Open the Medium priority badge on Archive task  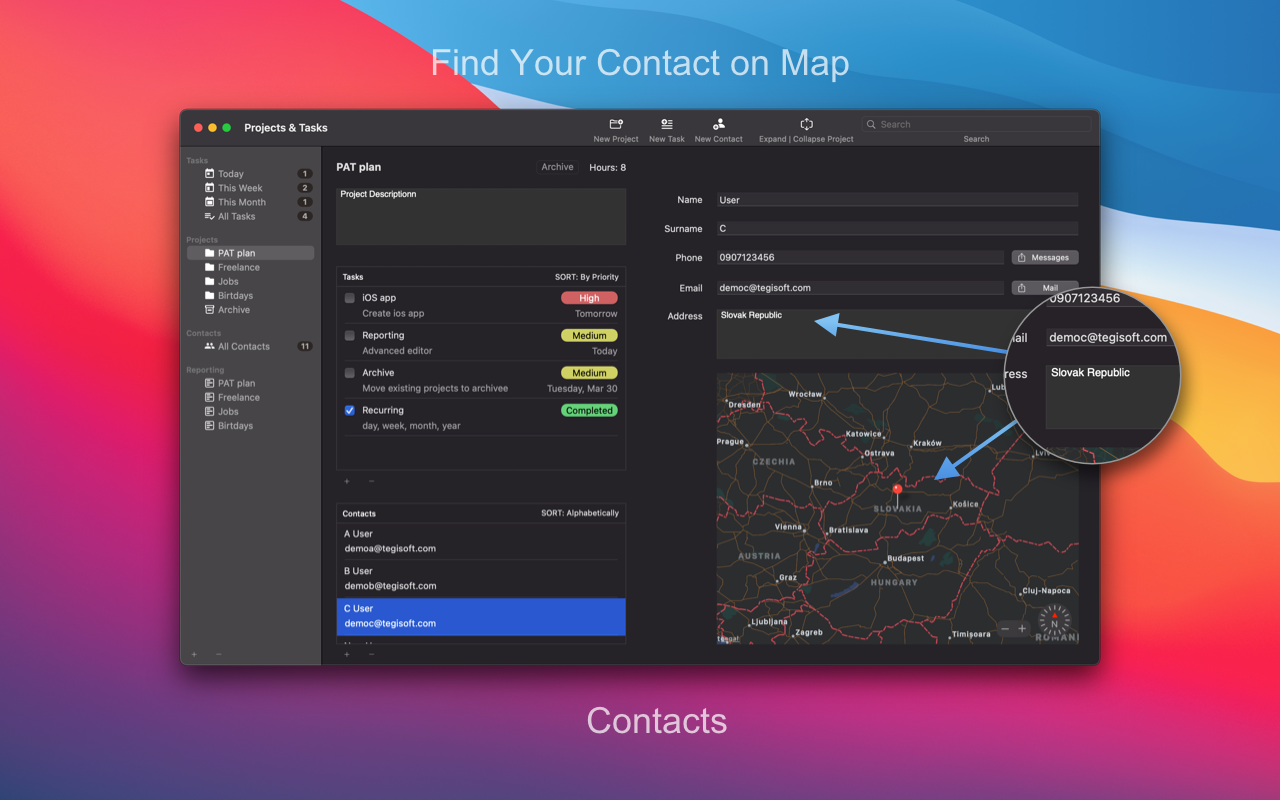pyautogui.click(x=589, y=373)
